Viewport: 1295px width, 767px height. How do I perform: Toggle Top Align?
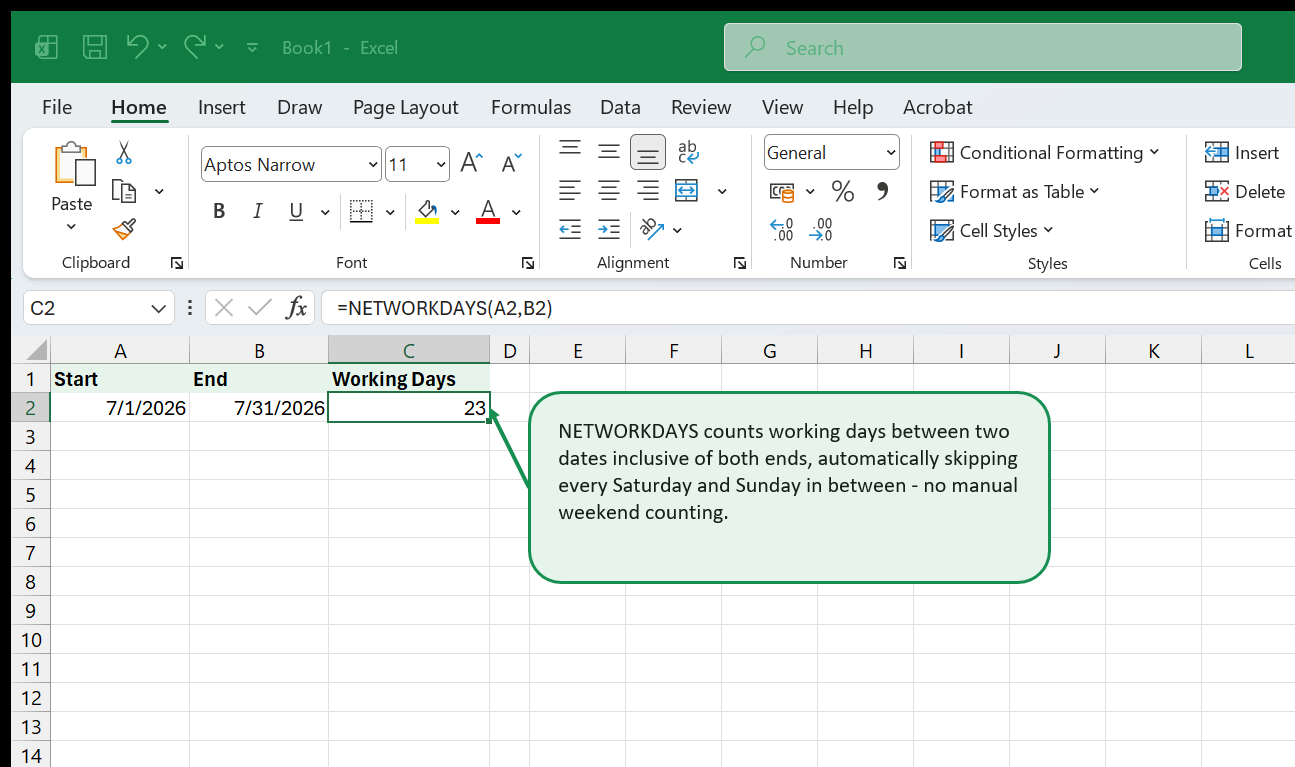point(570,151)
